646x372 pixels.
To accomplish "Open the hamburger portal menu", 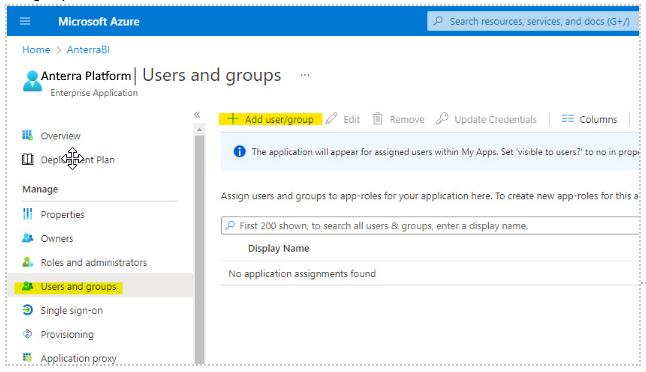I will pyautogui.click(x=25, y=21).
